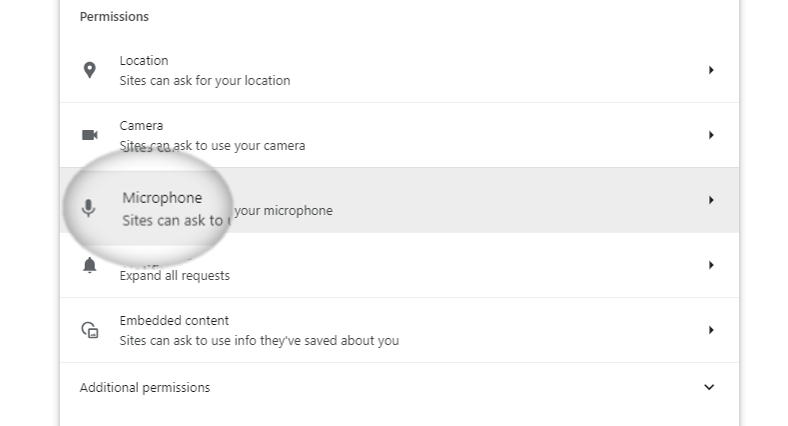Expand Additional permissions chevron
This screenshot has width=788, height=426.
tap(709, 387)
